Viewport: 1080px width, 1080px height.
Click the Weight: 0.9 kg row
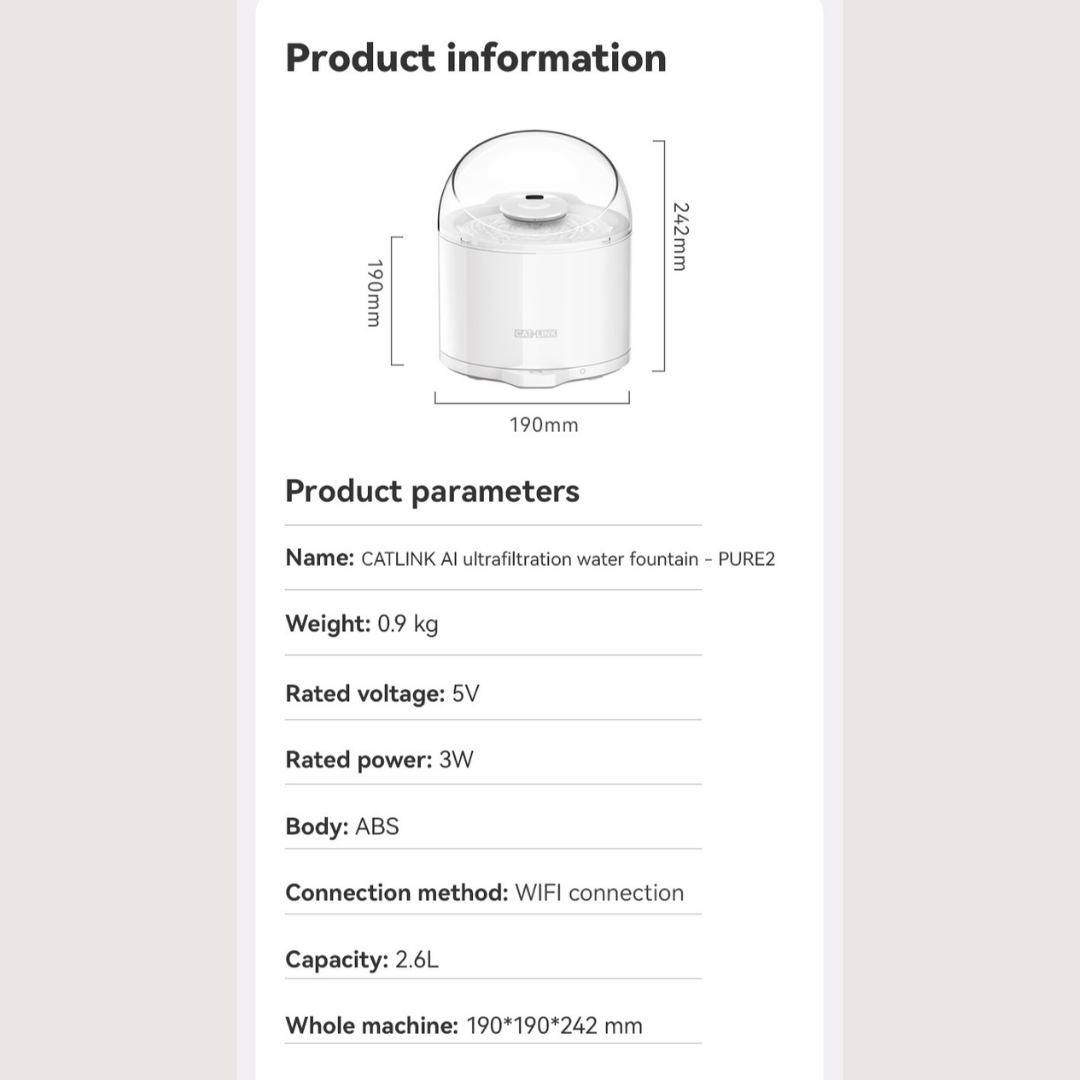(362, 624)
